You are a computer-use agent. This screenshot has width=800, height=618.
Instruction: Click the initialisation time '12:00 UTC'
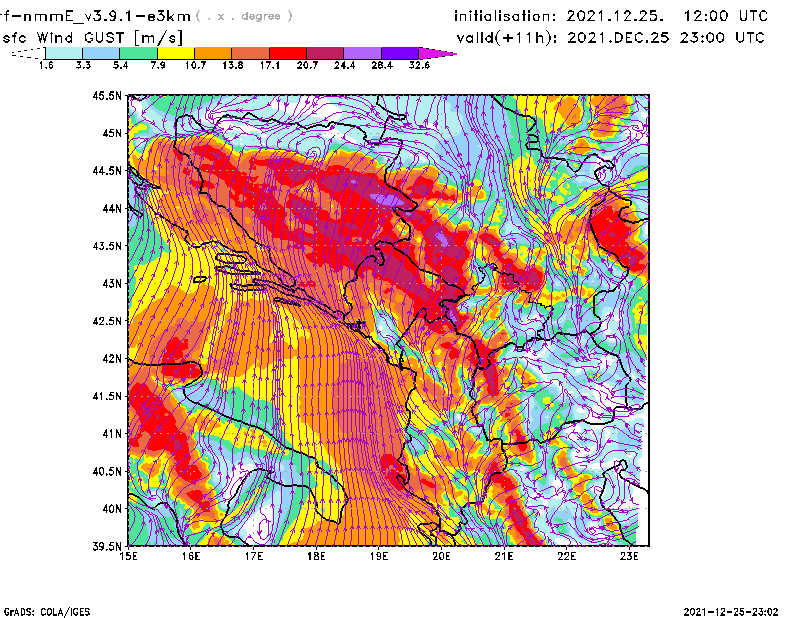tap(726, 16)
